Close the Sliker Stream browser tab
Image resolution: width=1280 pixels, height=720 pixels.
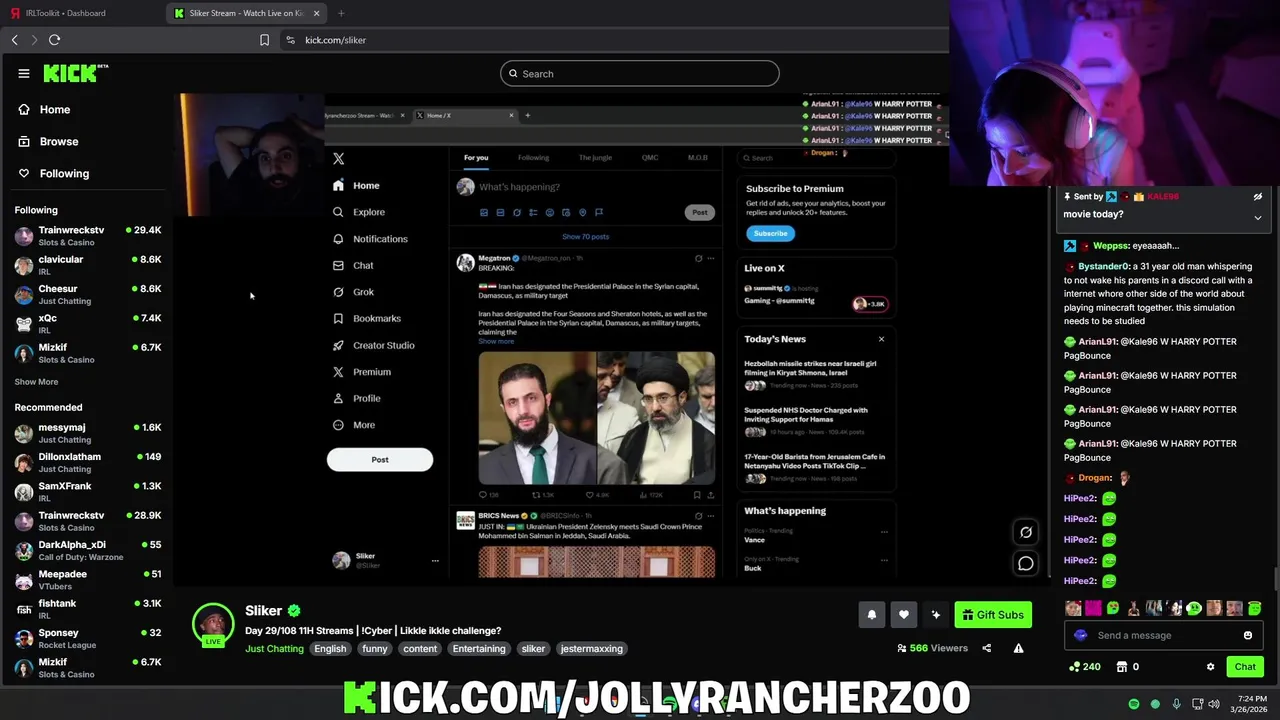click(317, 13)
